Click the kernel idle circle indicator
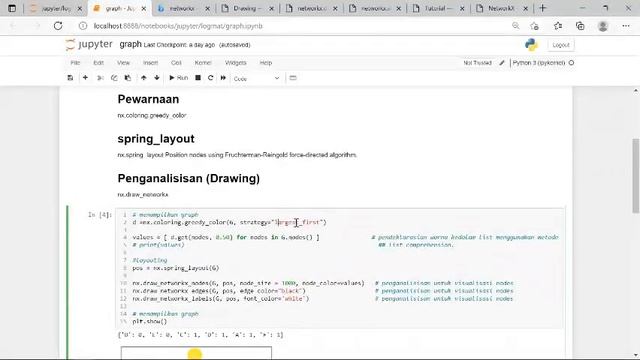Viewport: 640px width, 360px height. (571, 63)
